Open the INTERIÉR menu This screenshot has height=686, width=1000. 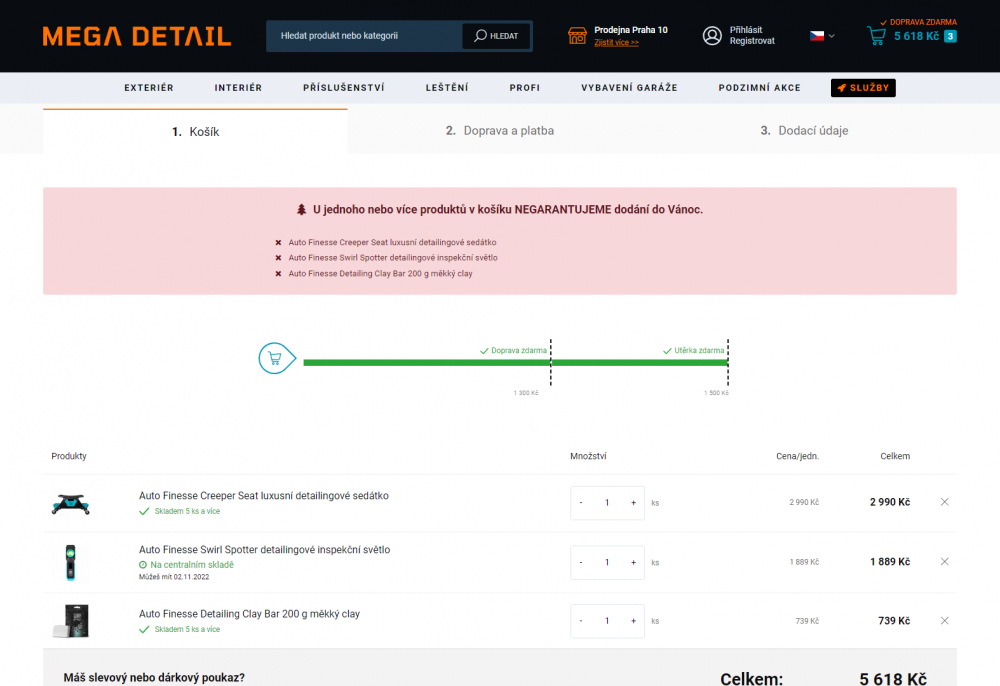[238, 88]
